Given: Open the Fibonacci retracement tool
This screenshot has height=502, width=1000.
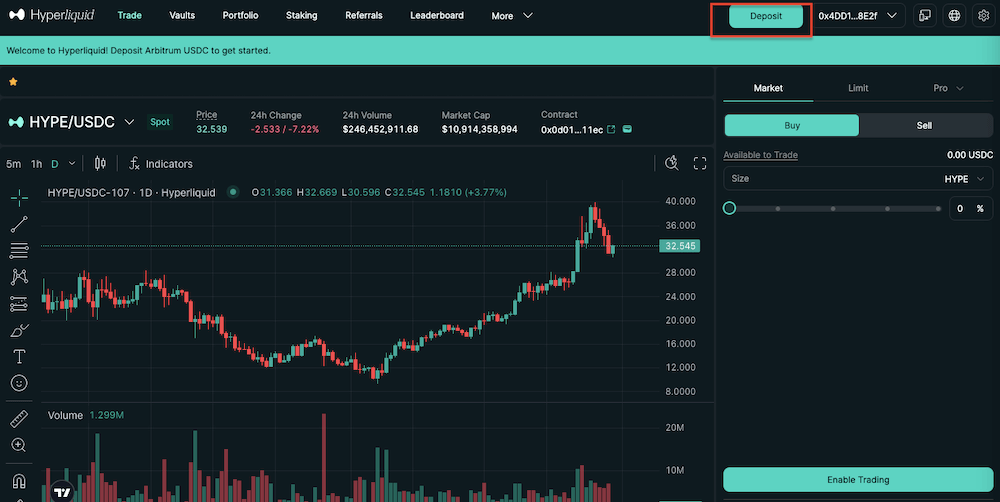Looking at the screenshot, I should 19,250.
